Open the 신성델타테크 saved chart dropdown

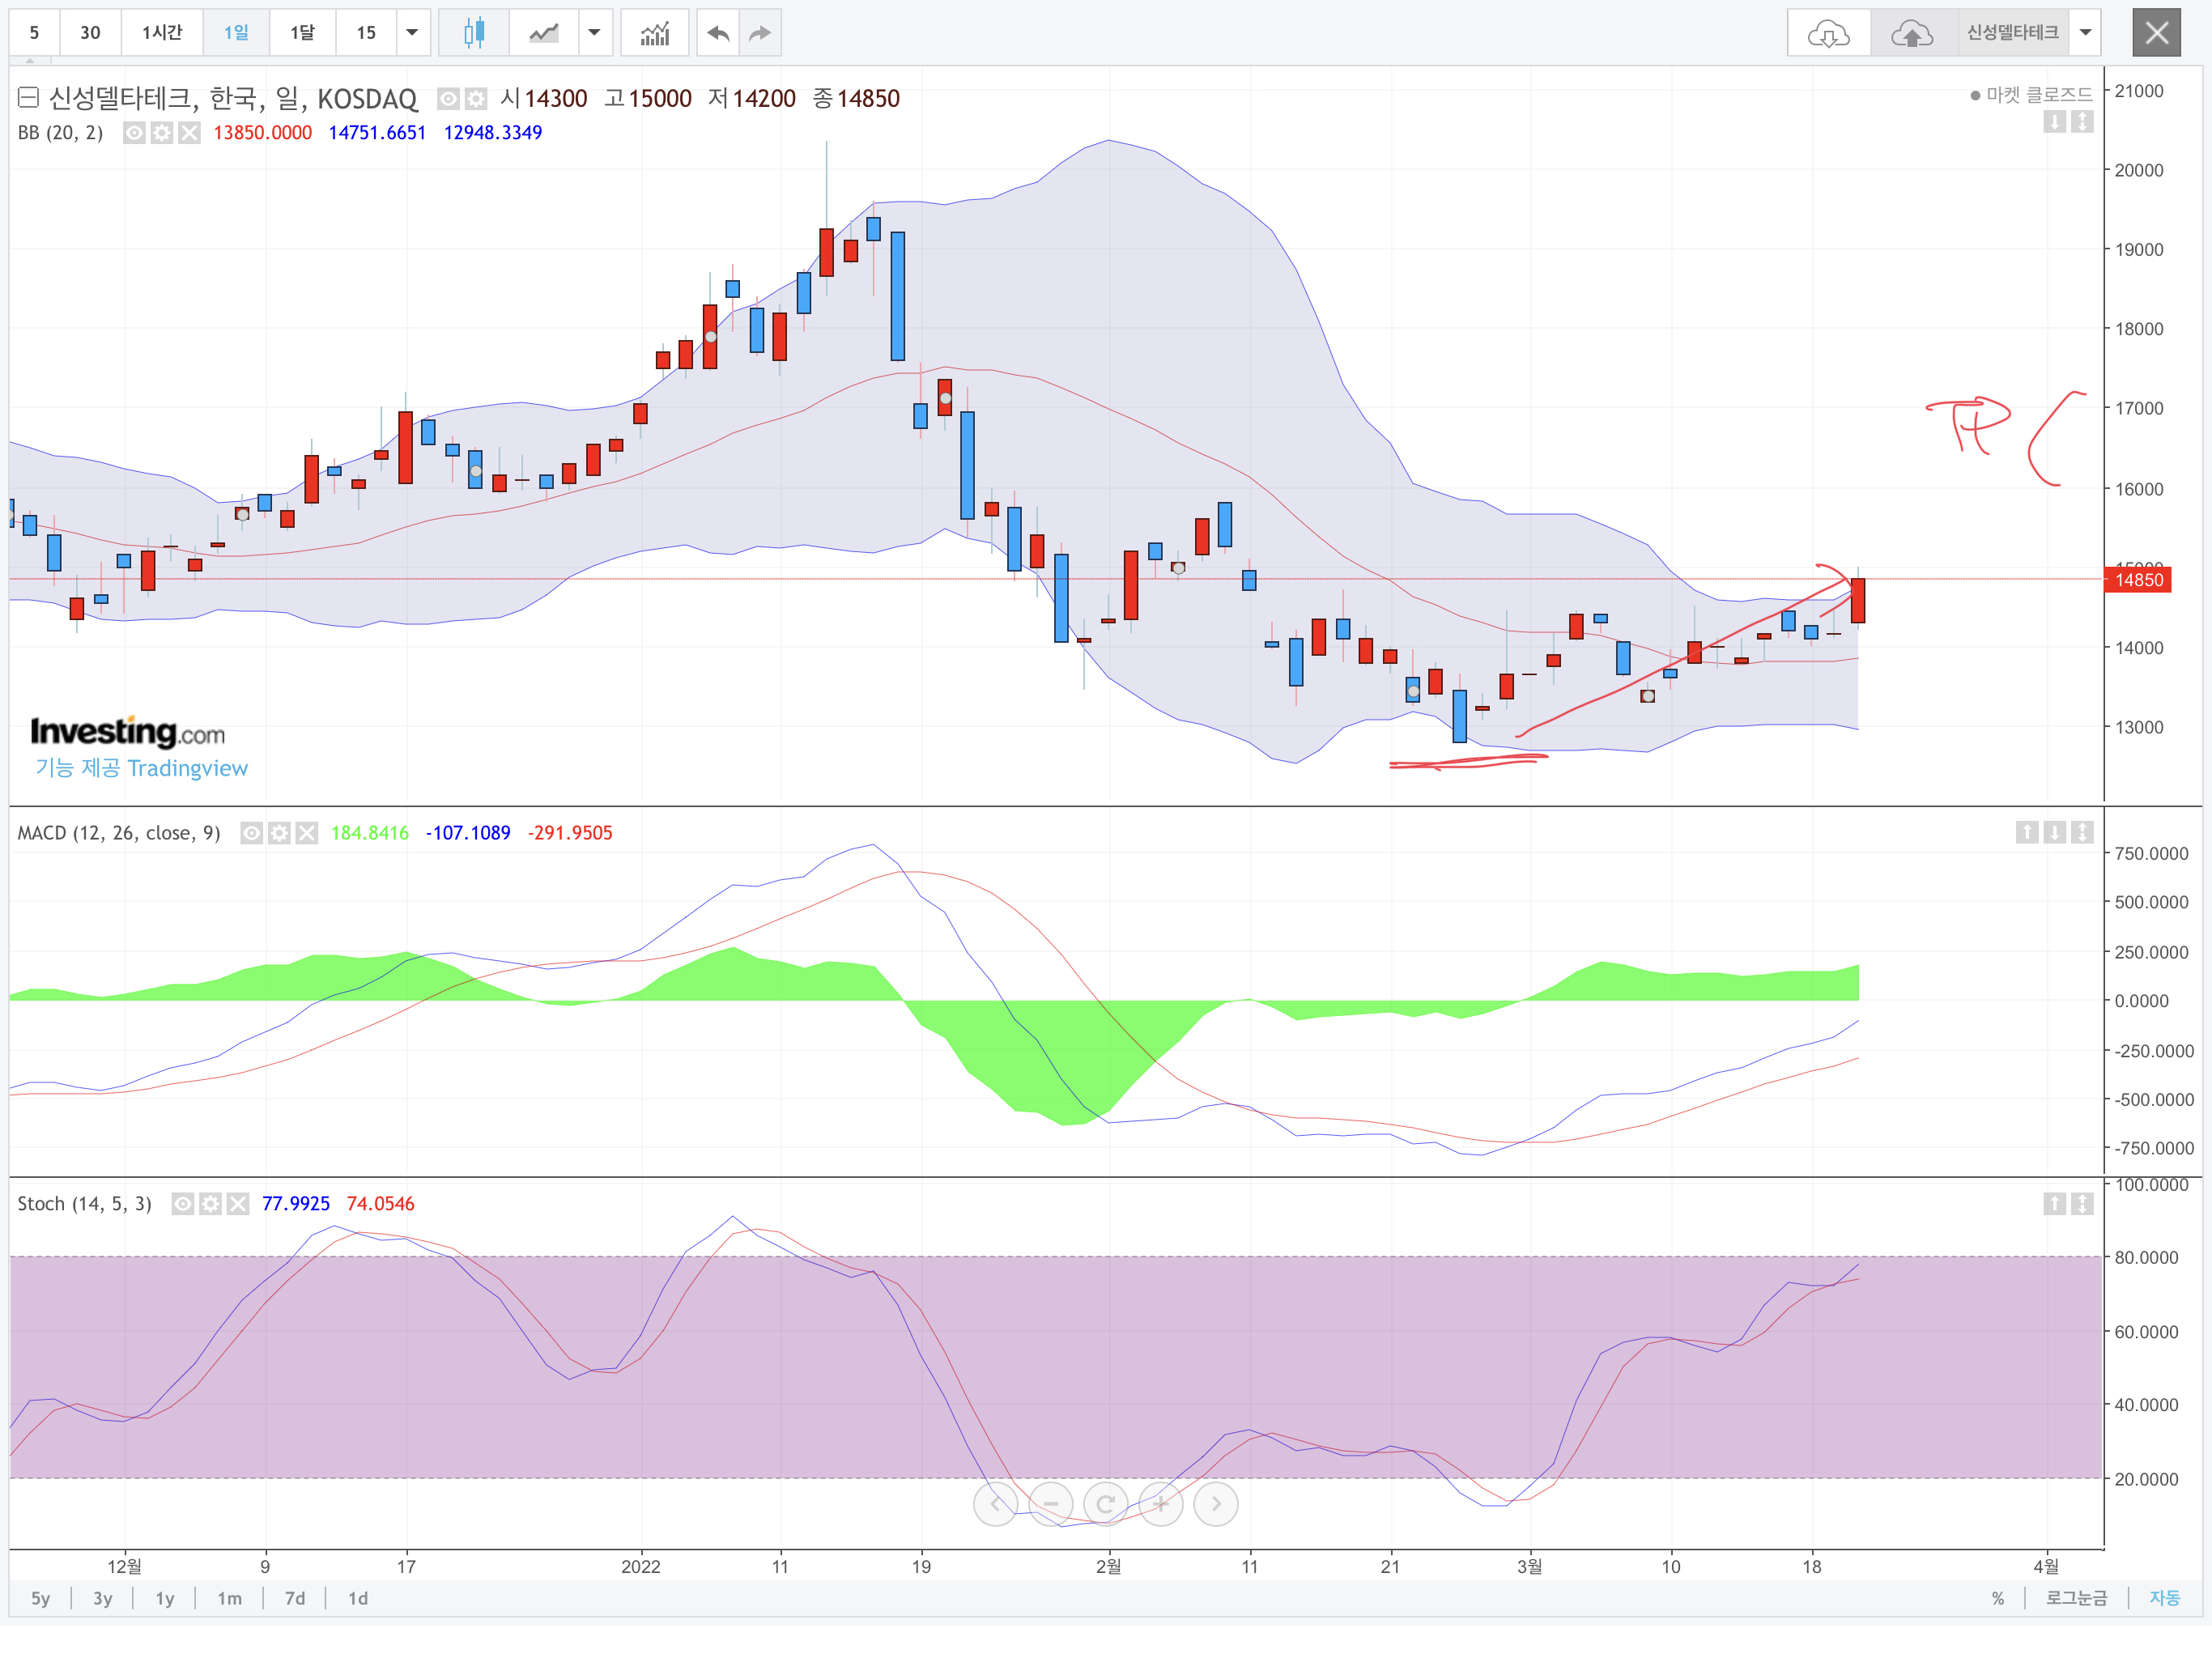[x=2085, y=33]
